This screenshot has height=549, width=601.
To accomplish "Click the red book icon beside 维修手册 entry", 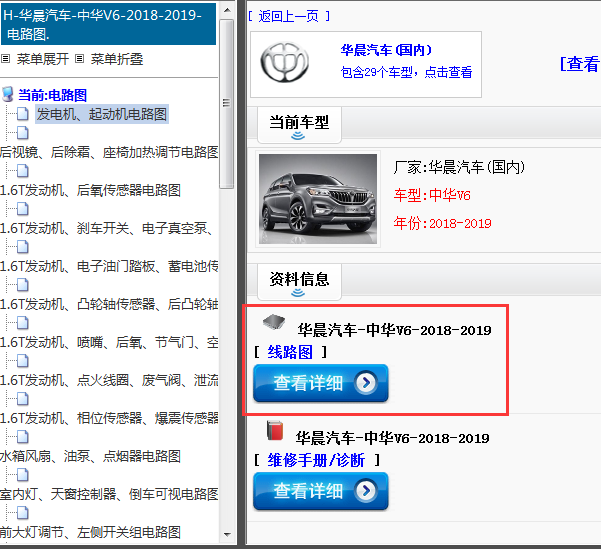I will coord(275,430).
